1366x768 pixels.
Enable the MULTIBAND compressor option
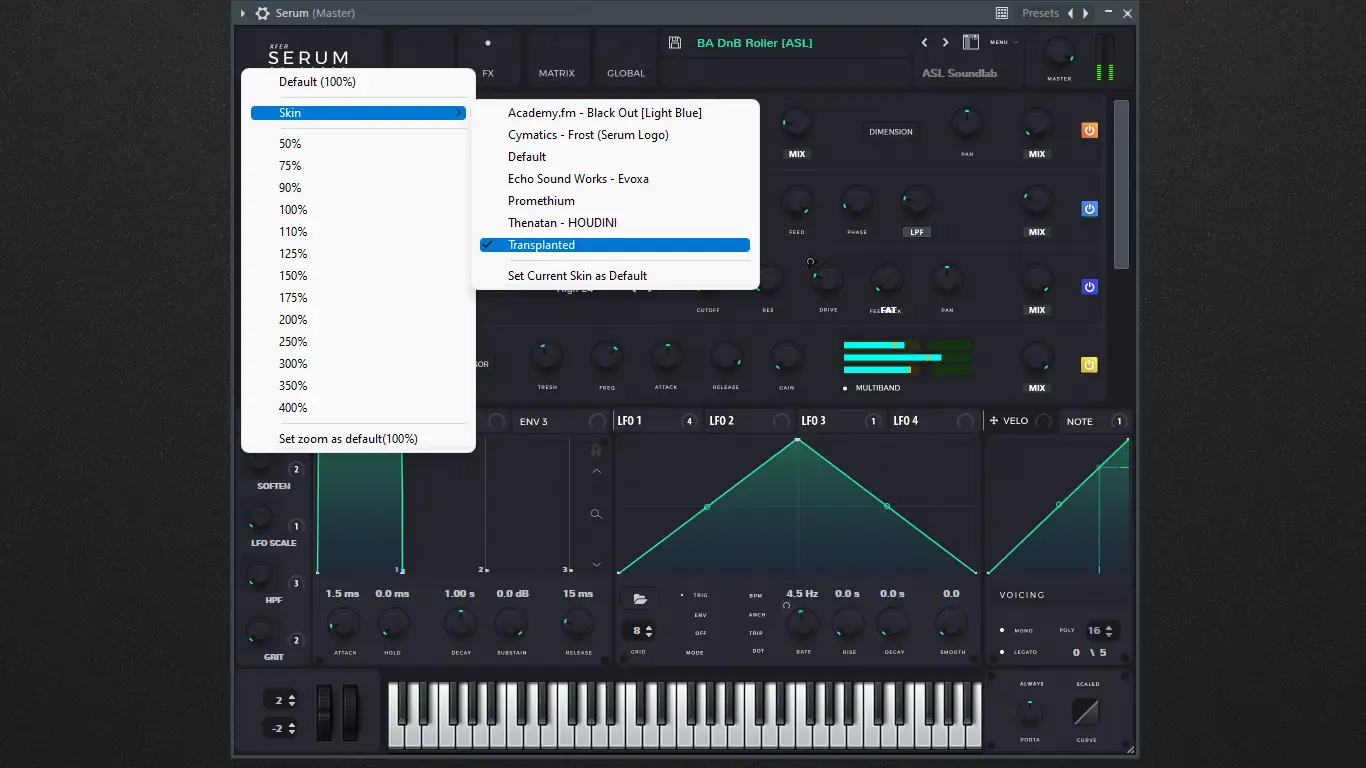pos(871,388)
